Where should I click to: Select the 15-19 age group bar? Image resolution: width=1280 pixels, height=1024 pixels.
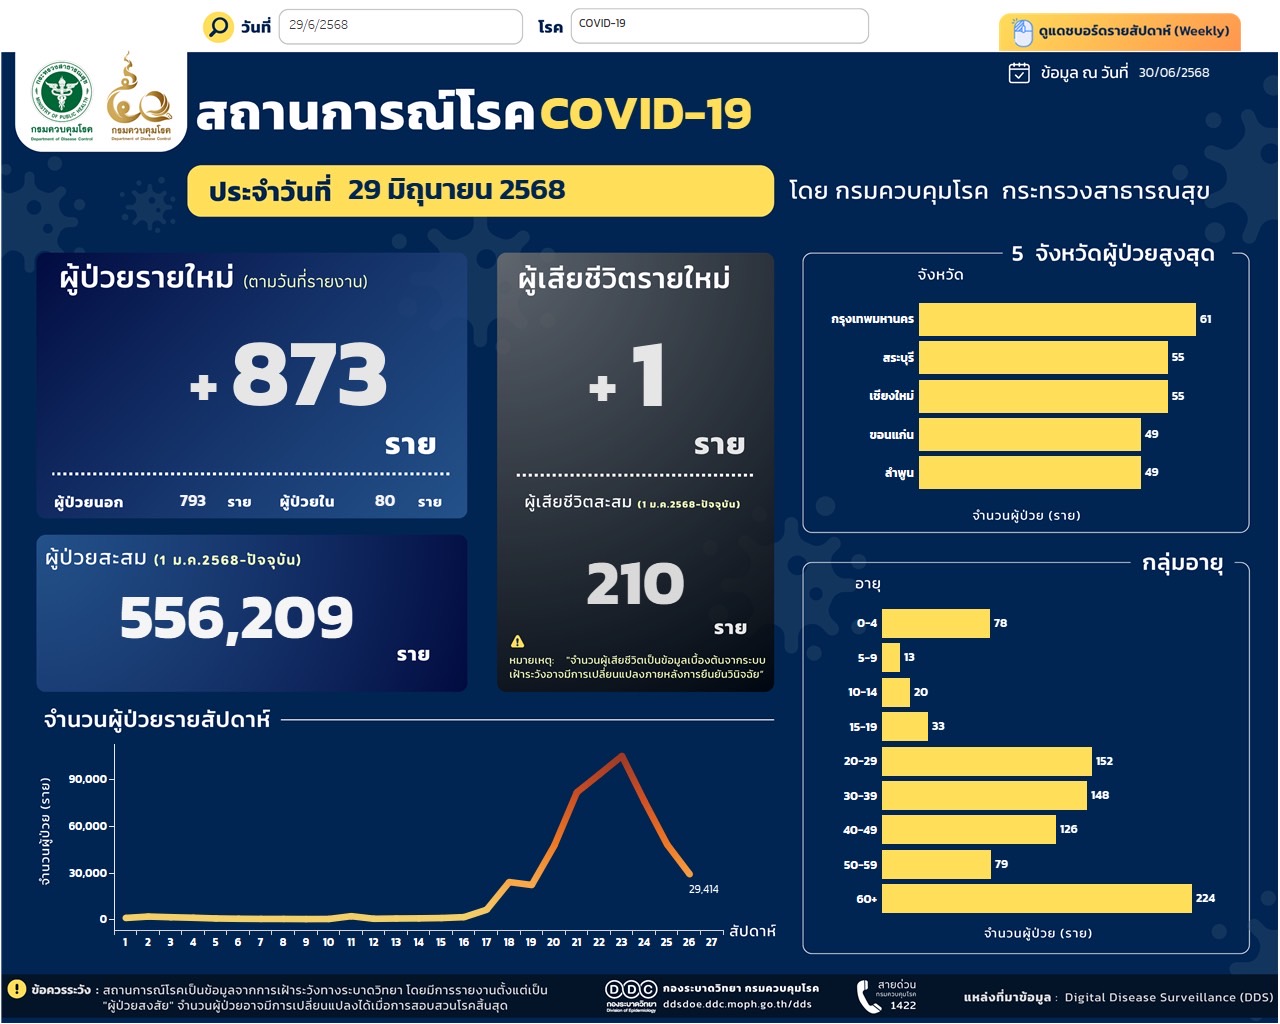click(905, 726)
